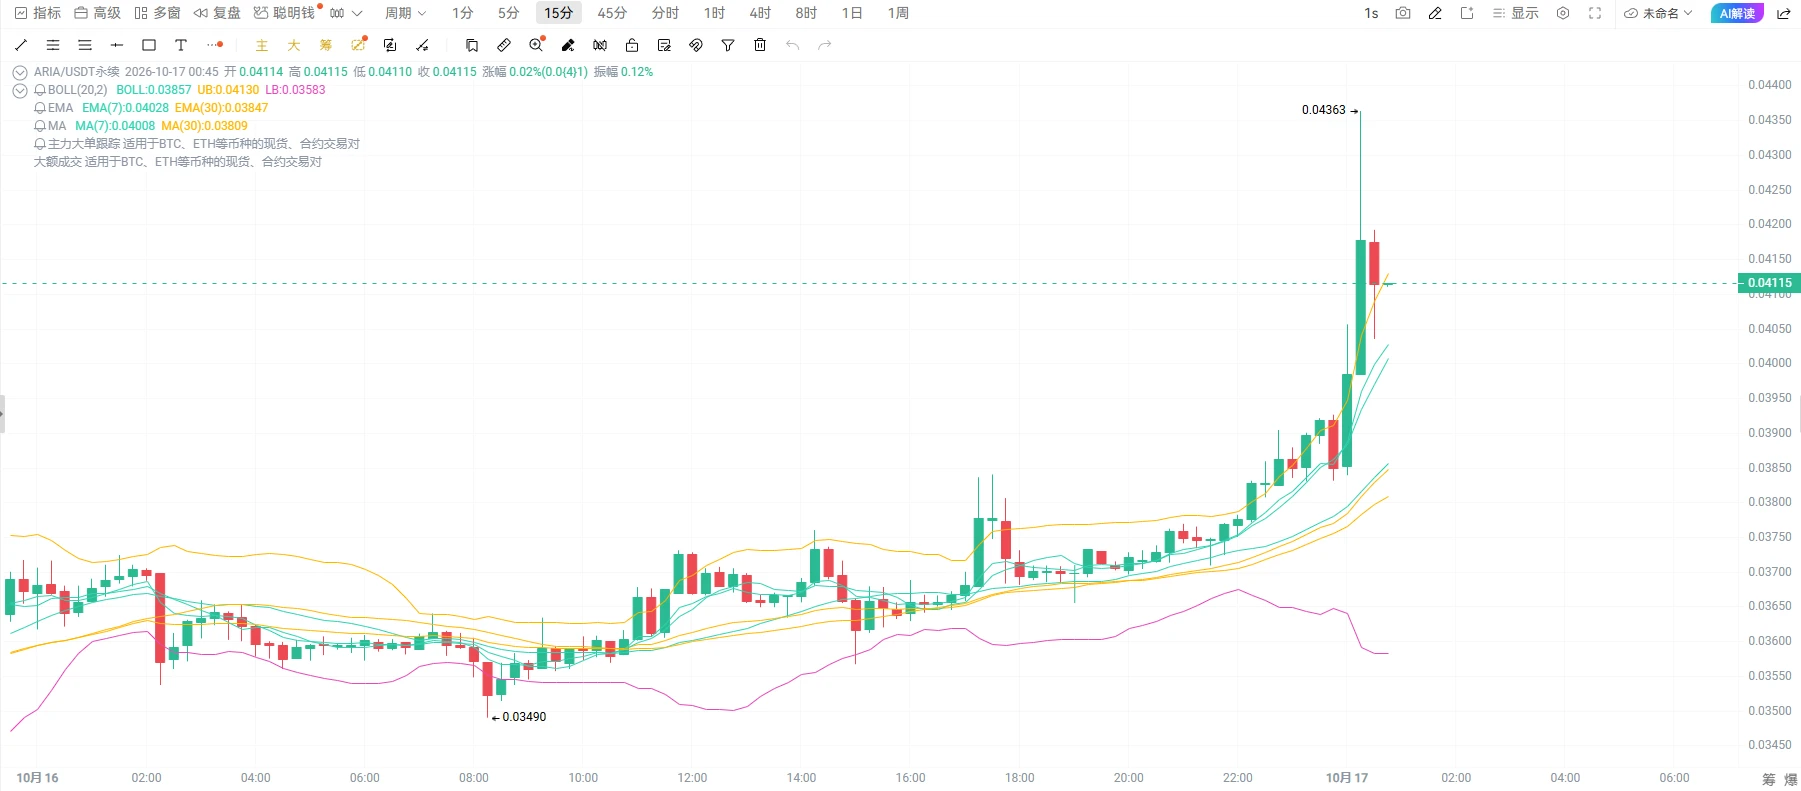
Task: Select the trend line drawing tool
Action: [x=21, y=45]
